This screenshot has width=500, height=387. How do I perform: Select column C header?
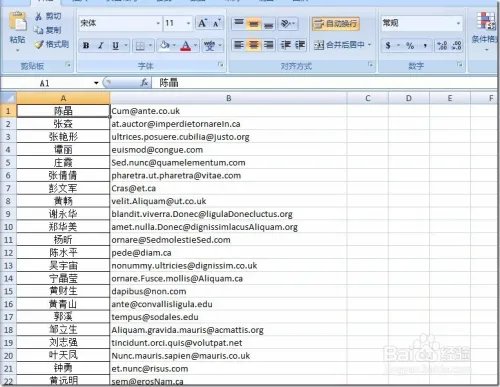click(x=368, y=98)
